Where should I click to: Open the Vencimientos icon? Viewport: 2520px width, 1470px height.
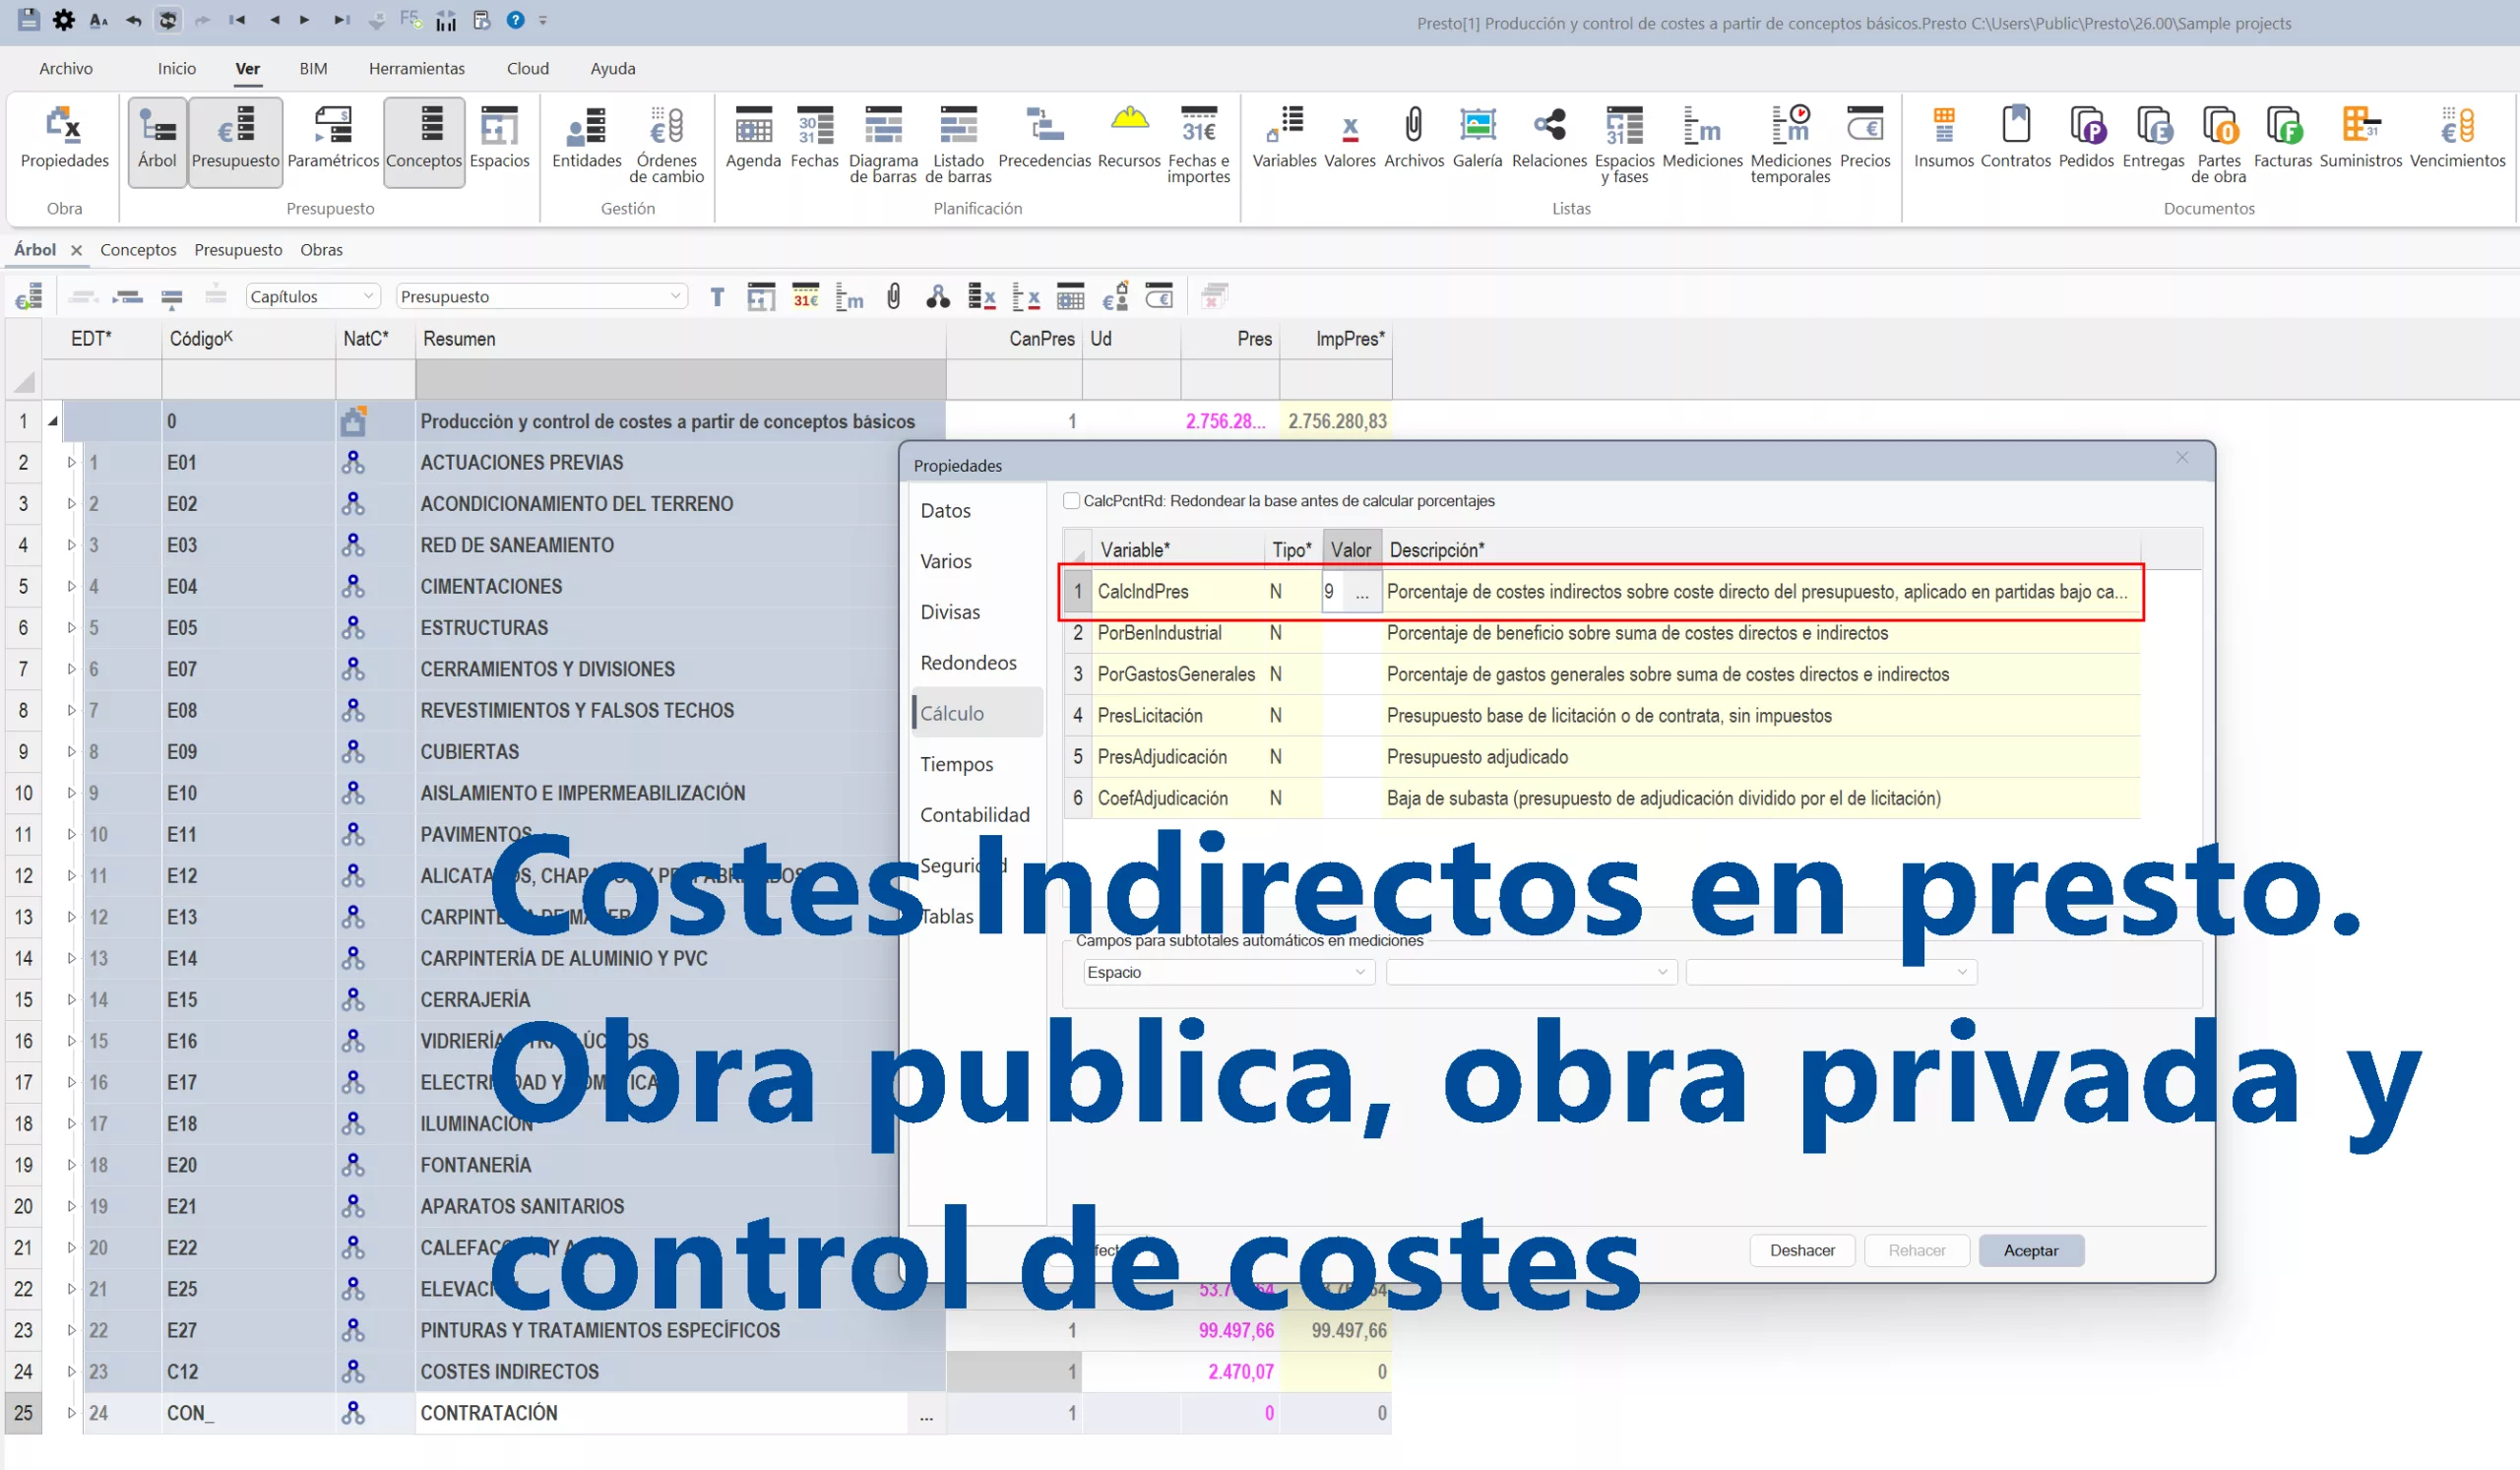pos(2457,139)
